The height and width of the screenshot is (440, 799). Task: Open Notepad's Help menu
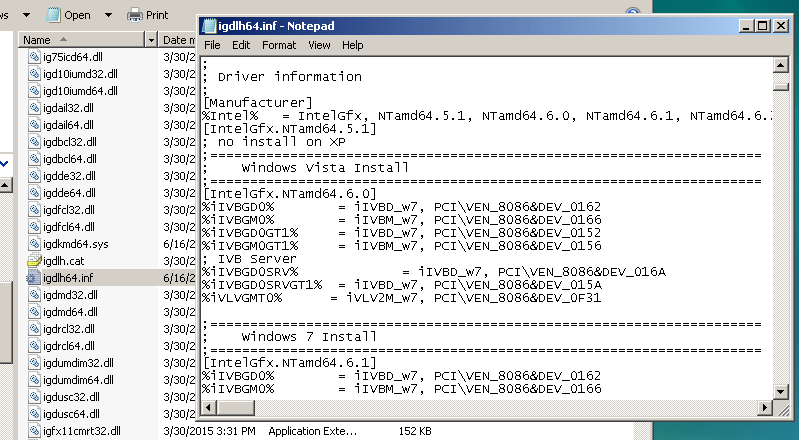pyautogui.click(x=352, y=45)
